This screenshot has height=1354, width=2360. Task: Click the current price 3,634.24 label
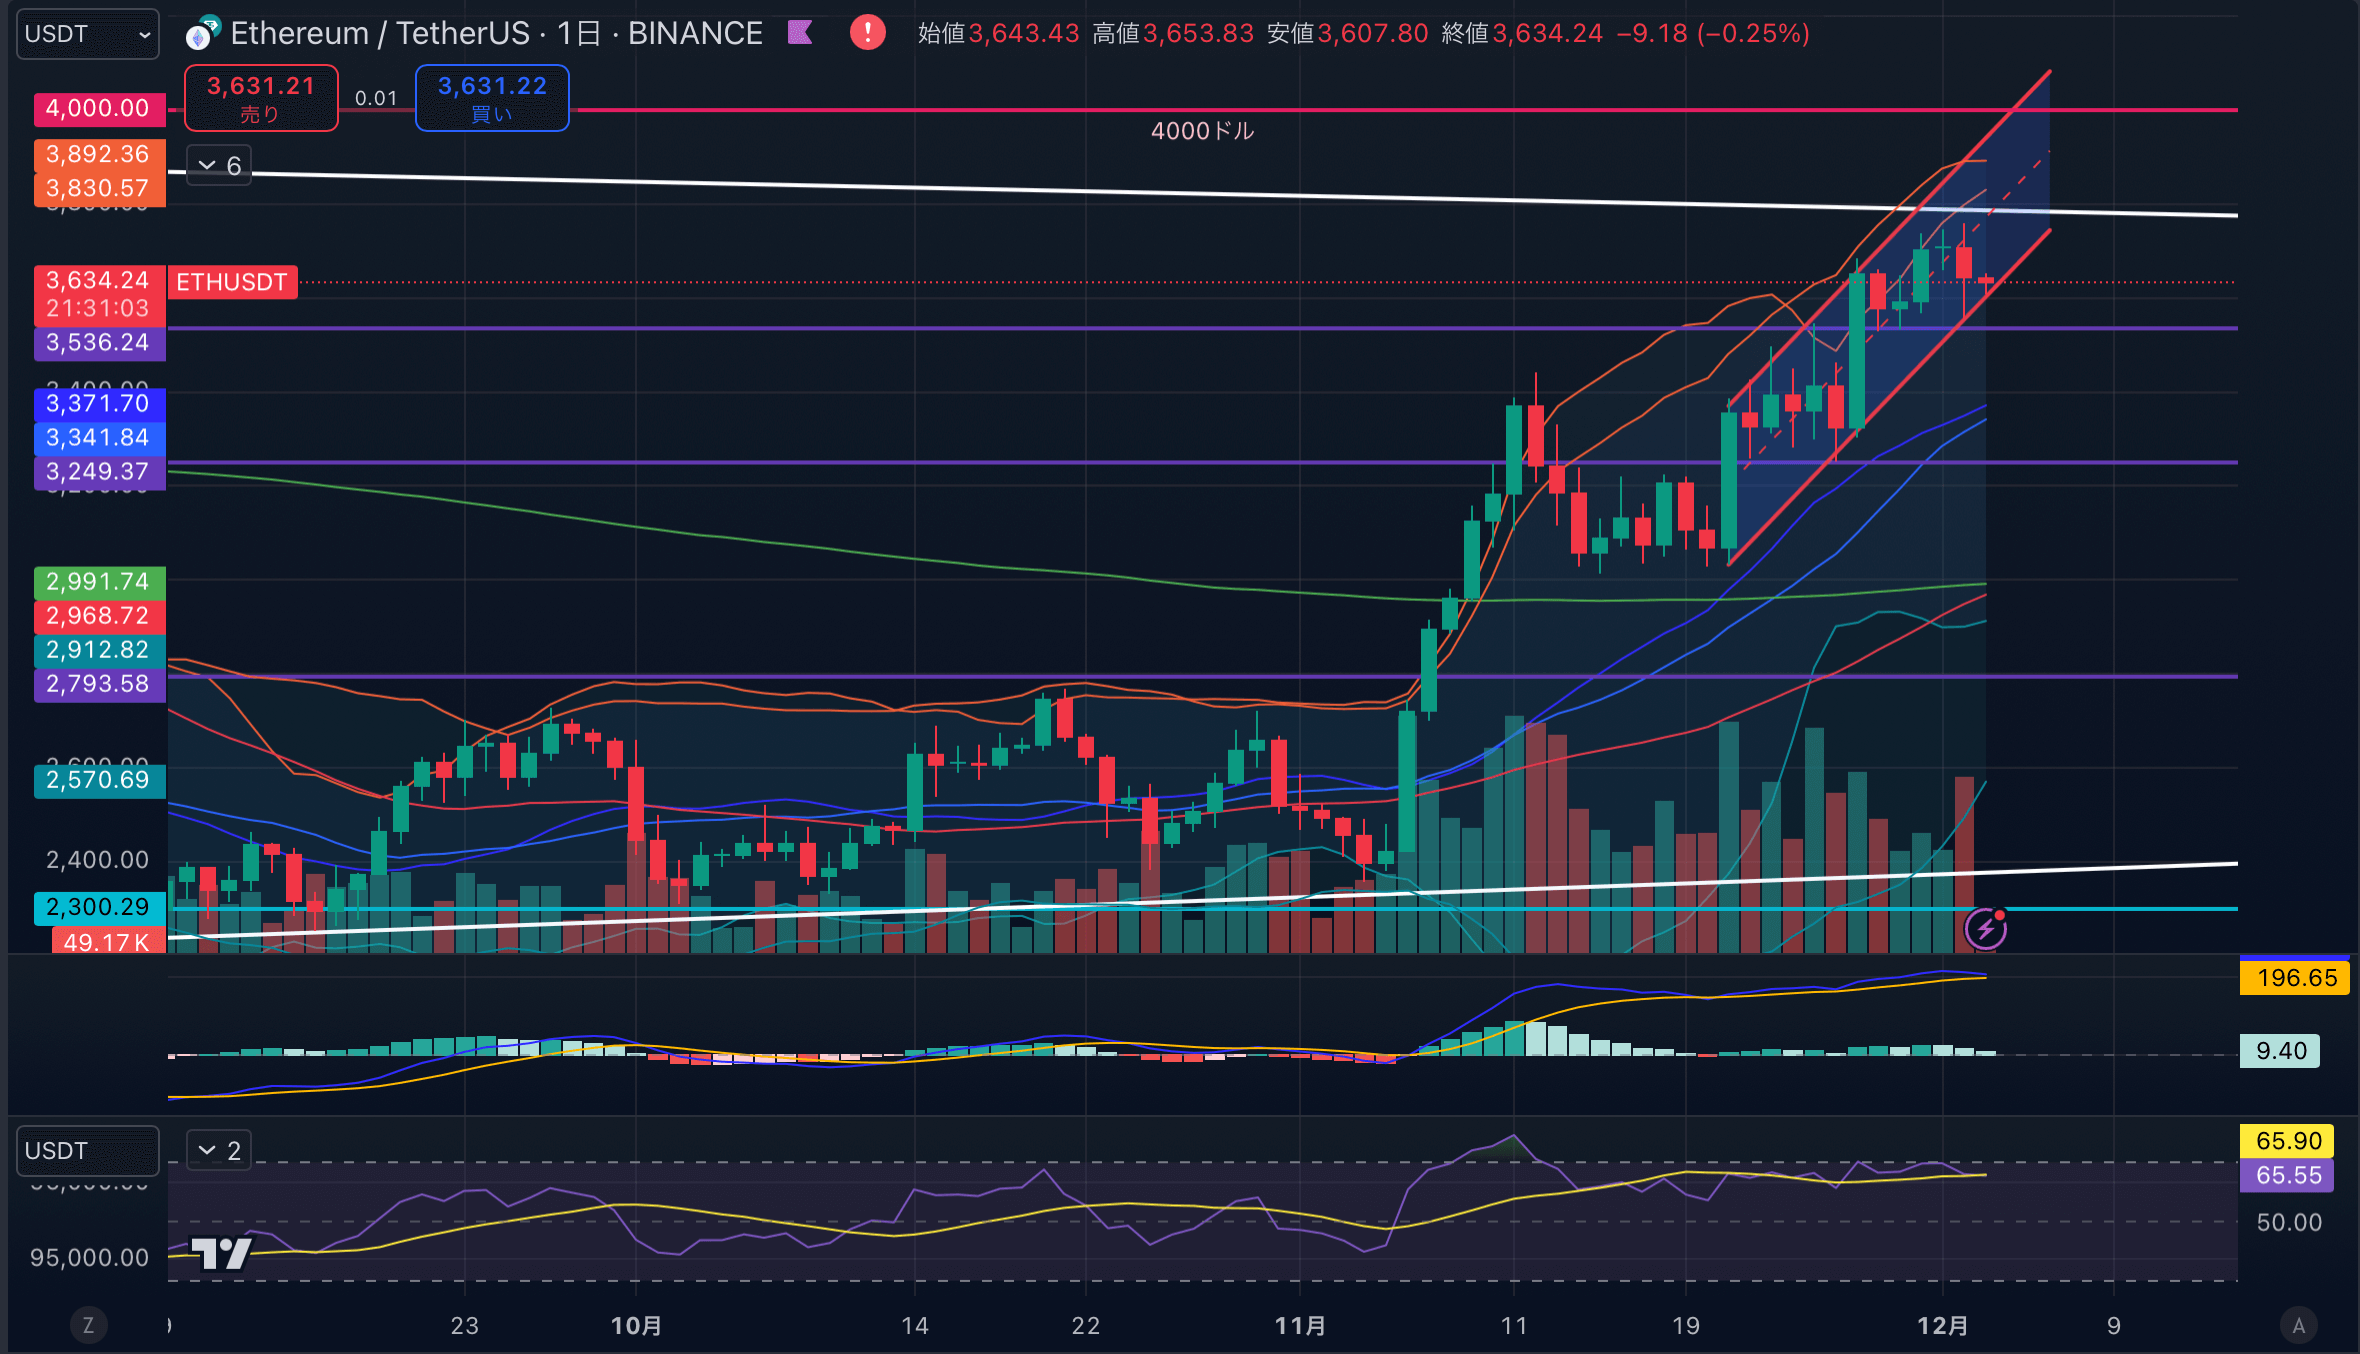[100, 281]
